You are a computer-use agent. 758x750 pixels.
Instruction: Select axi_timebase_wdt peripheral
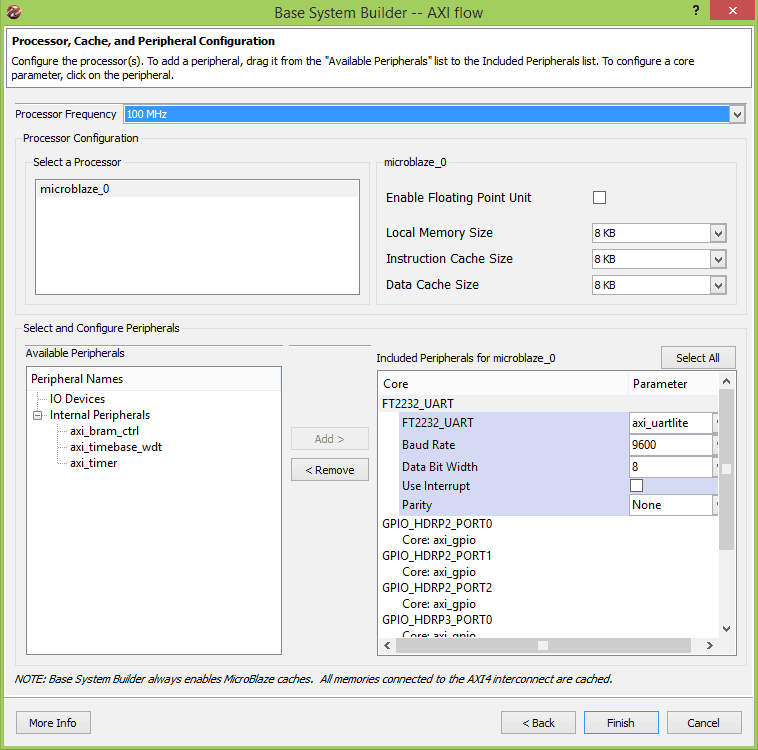tap(115, 447)
